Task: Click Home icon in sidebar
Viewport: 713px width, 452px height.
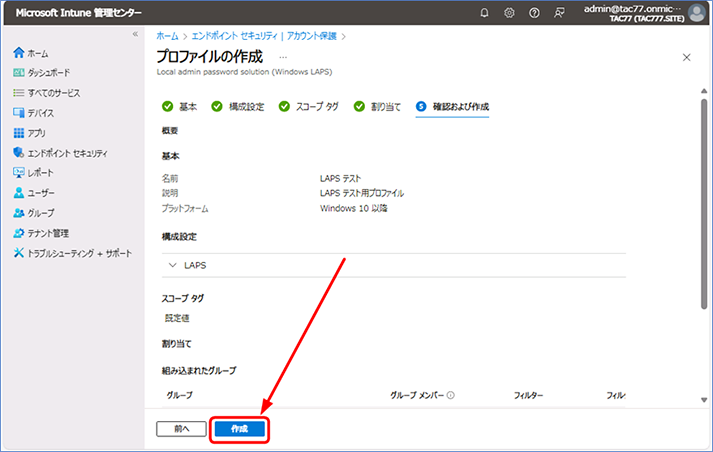Action: [19, 53]
